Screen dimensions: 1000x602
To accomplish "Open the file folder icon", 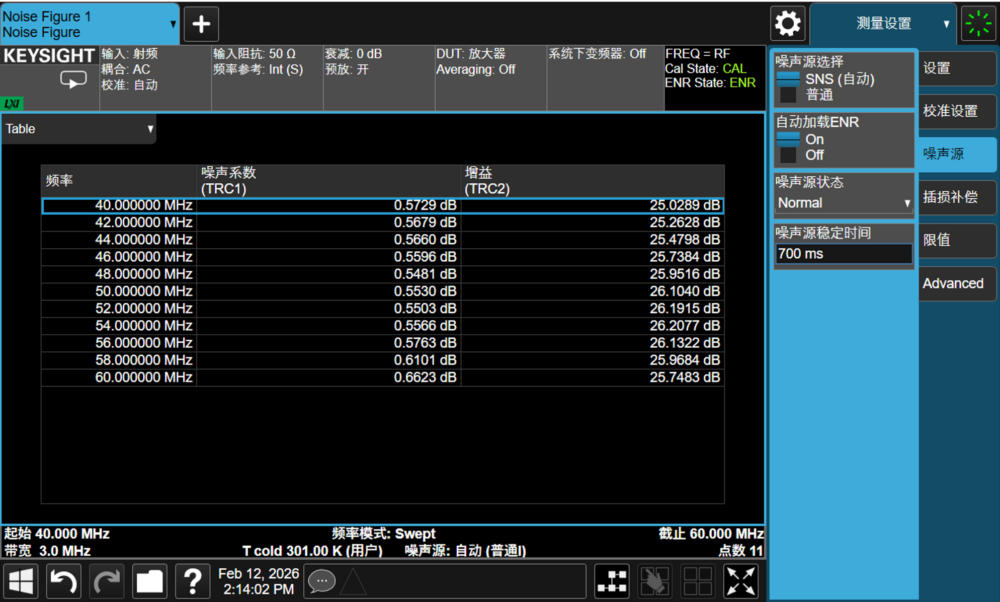I will (150, 581).
